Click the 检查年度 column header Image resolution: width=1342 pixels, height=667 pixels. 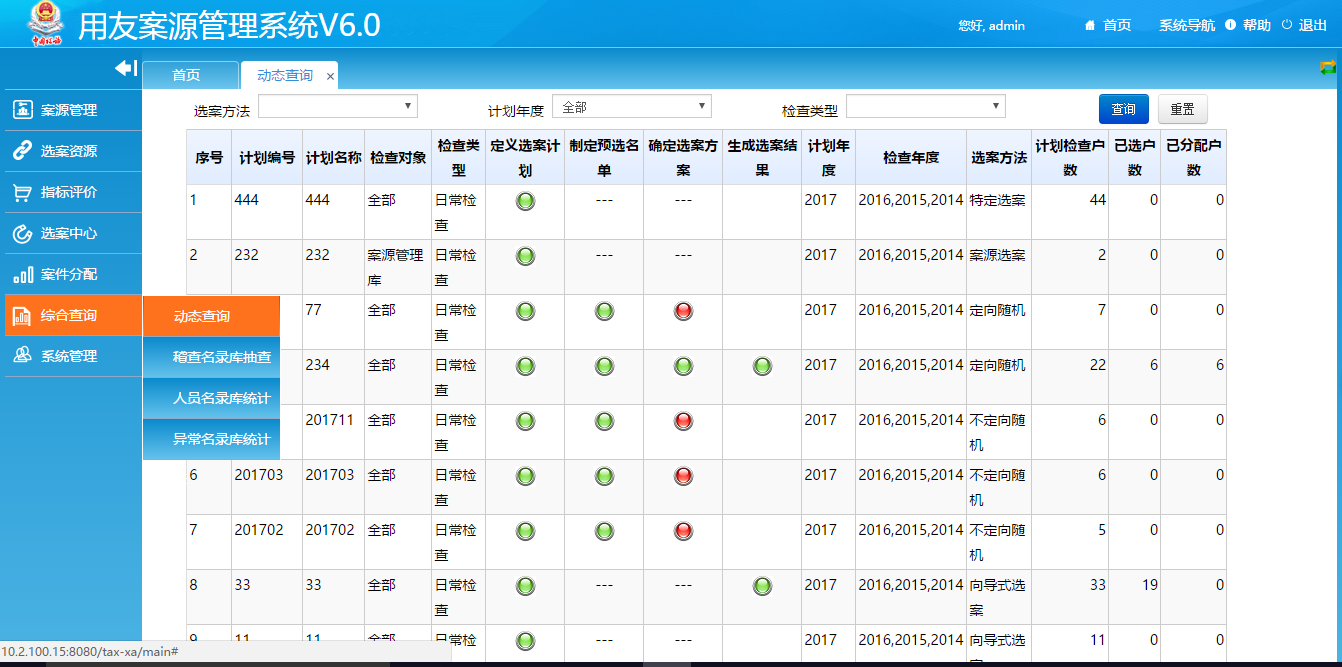click(x=911, y=158)
